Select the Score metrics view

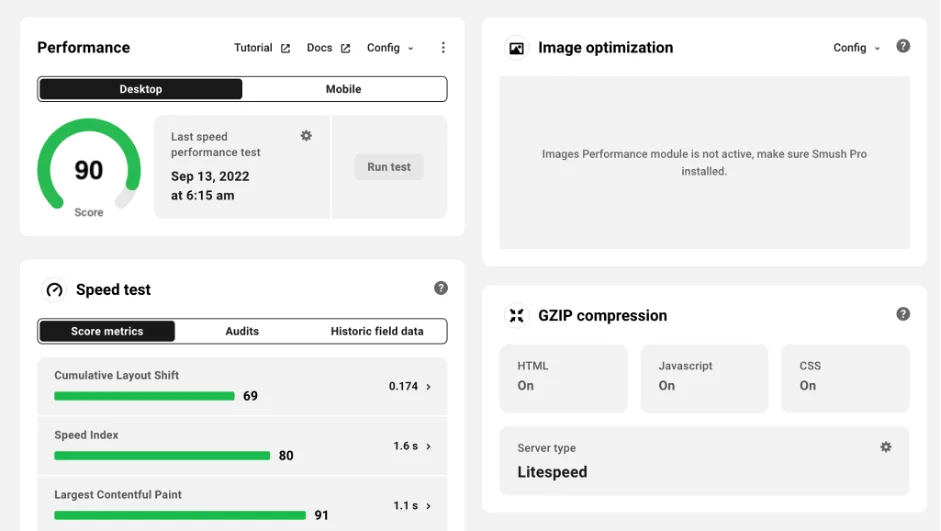(107, 331)
